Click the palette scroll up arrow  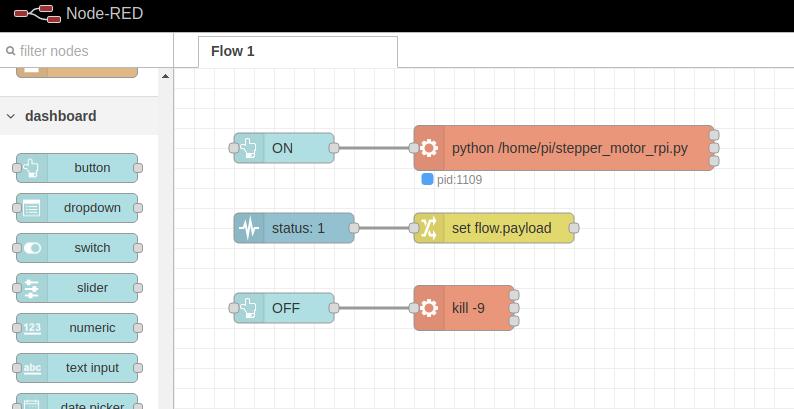[x=166, y=76]
